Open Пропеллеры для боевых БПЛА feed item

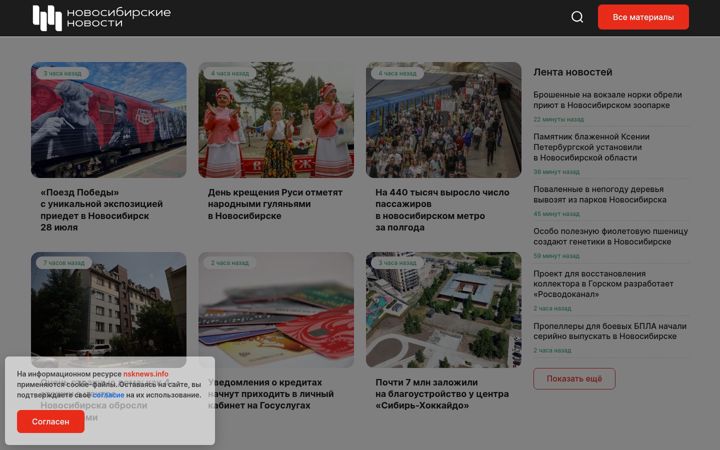point(610,331)
